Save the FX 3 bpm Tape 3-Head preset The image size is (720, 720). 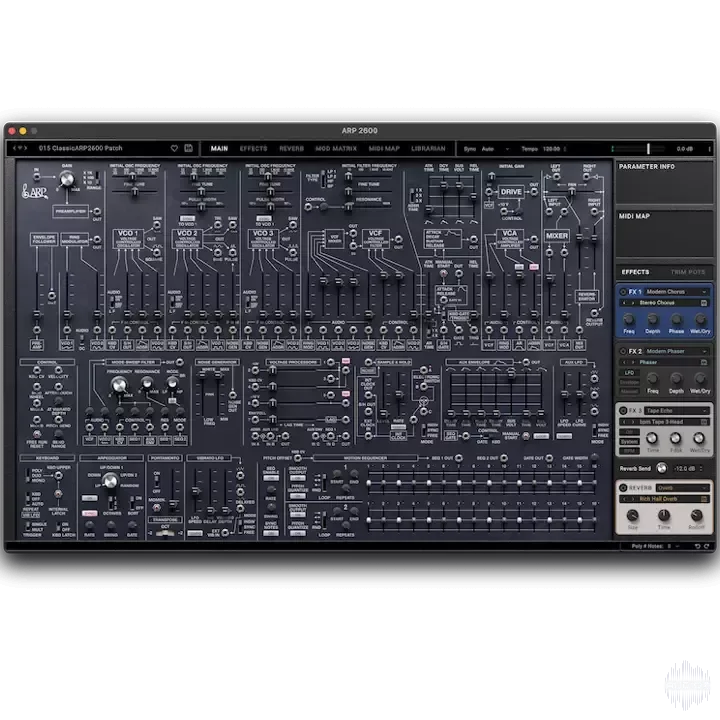pos(703,422)
